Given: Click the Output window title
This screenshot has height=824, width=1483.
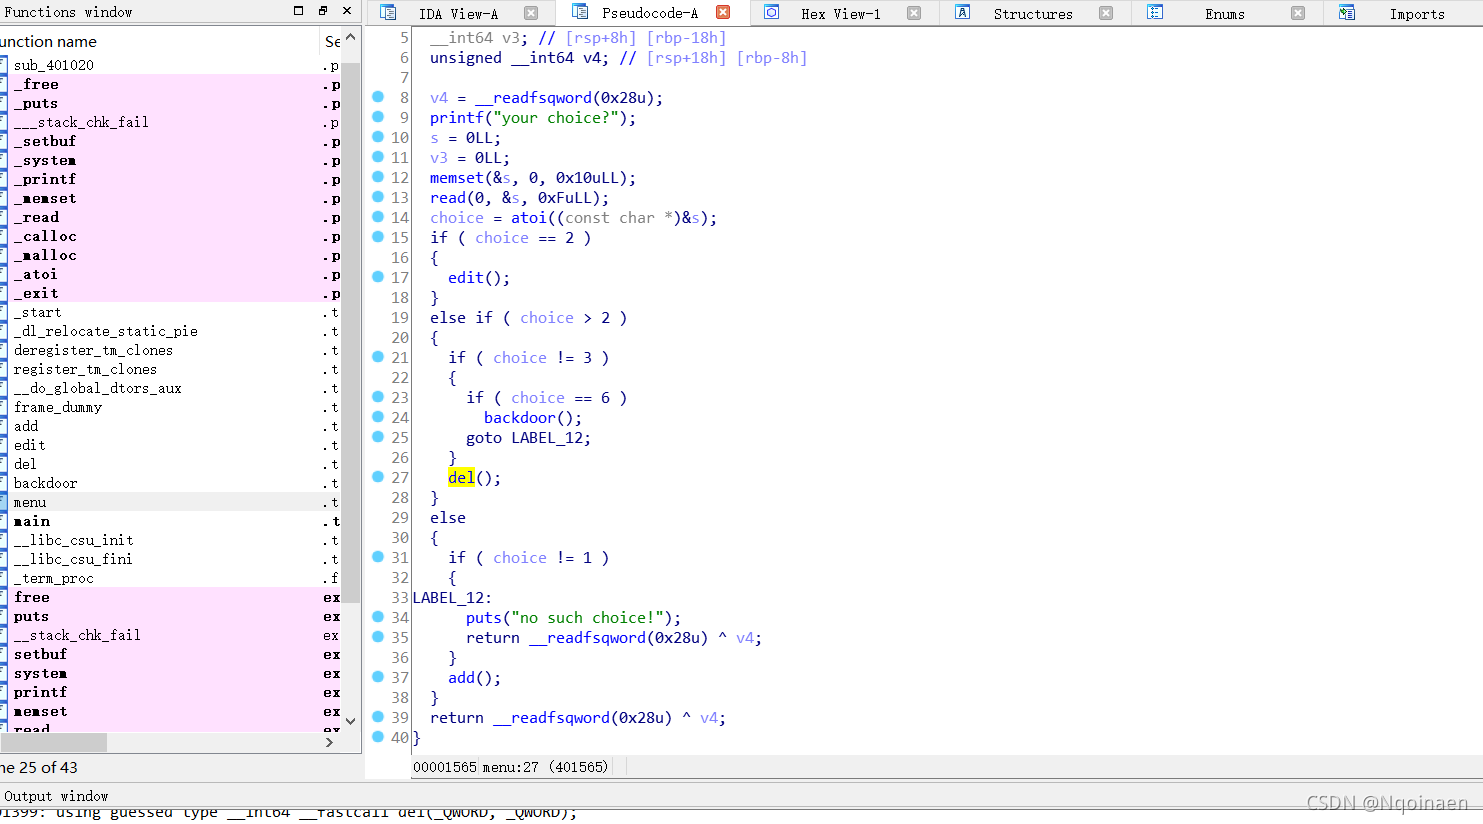Looking at the screenshot, I should [56, 796].
